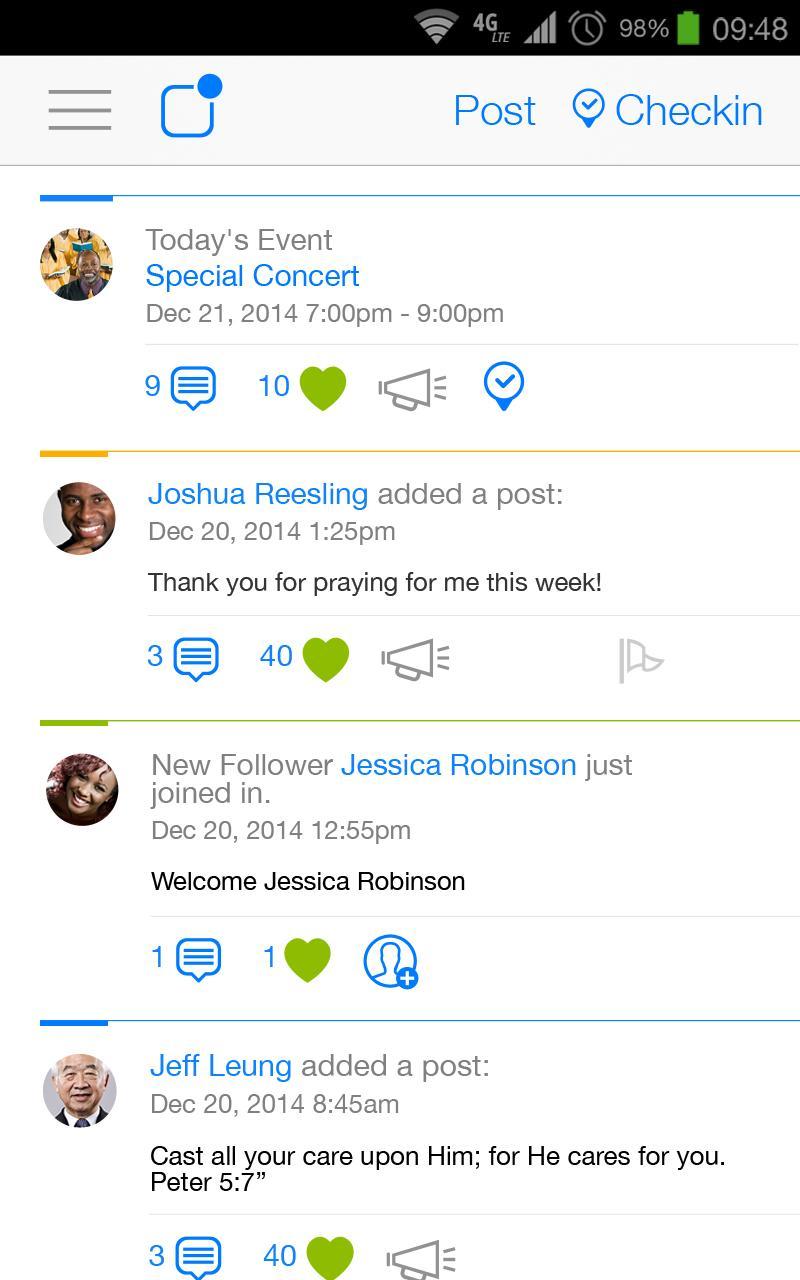
Task: Open the Special Concert event link
Action: (x=252, y=276)
